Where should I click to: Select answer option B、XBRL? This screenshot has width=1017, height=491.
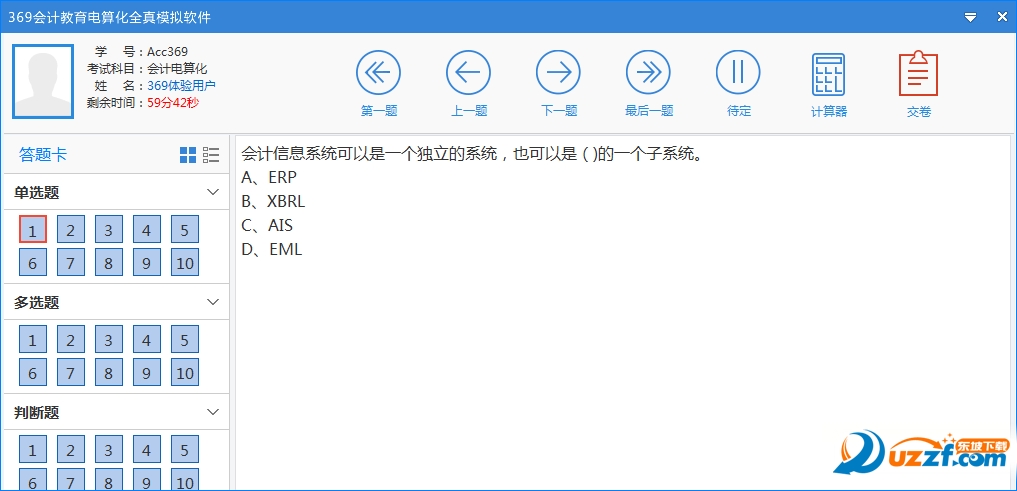pyautogui.click(x=273, y=201)
